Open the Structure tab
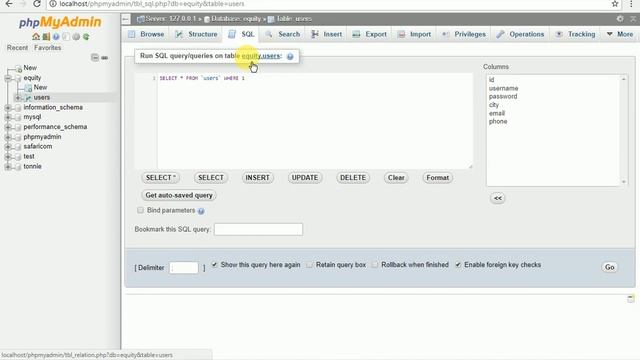The height and width of the screenshot is (360, 640). tap(196, 34)
